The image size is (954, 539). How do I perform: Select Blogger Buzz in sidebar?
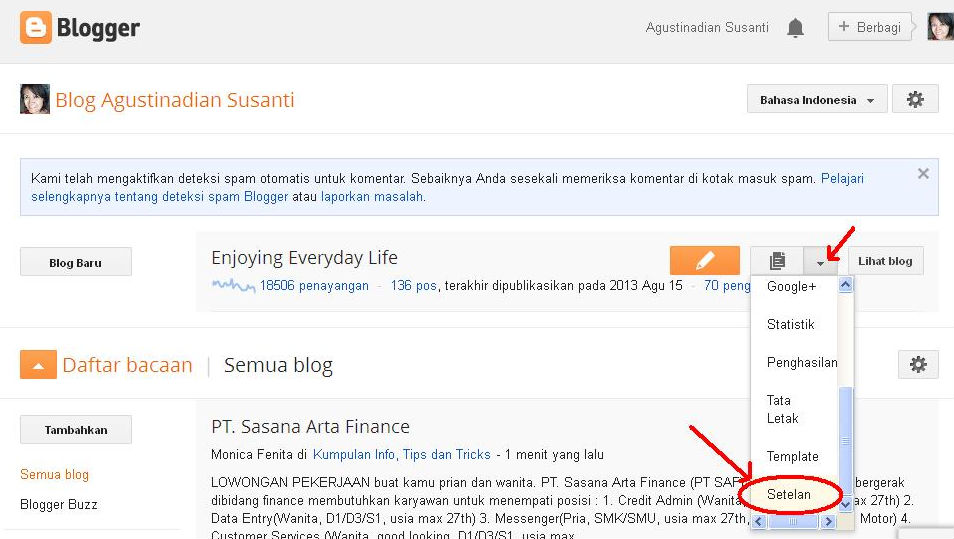58,504
